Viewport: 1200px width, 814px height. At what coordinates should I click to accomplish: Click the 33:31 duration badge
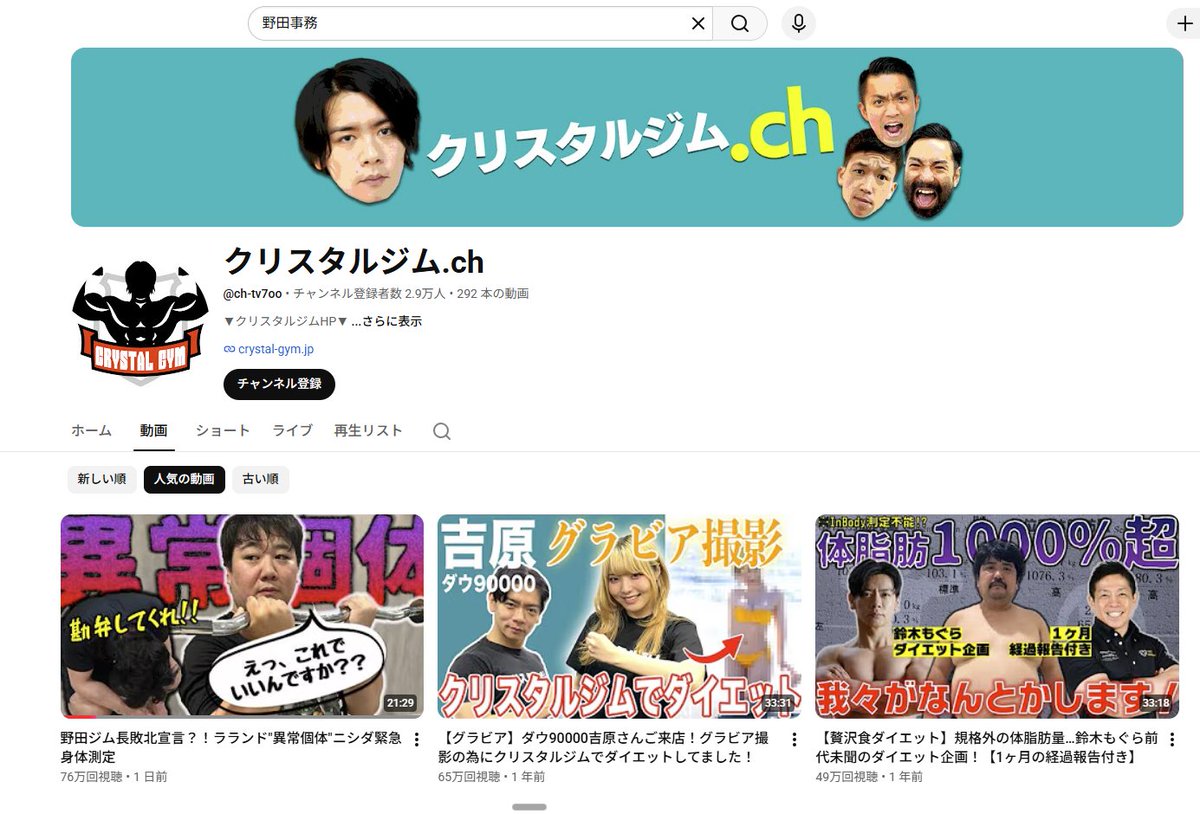(777, 703)
